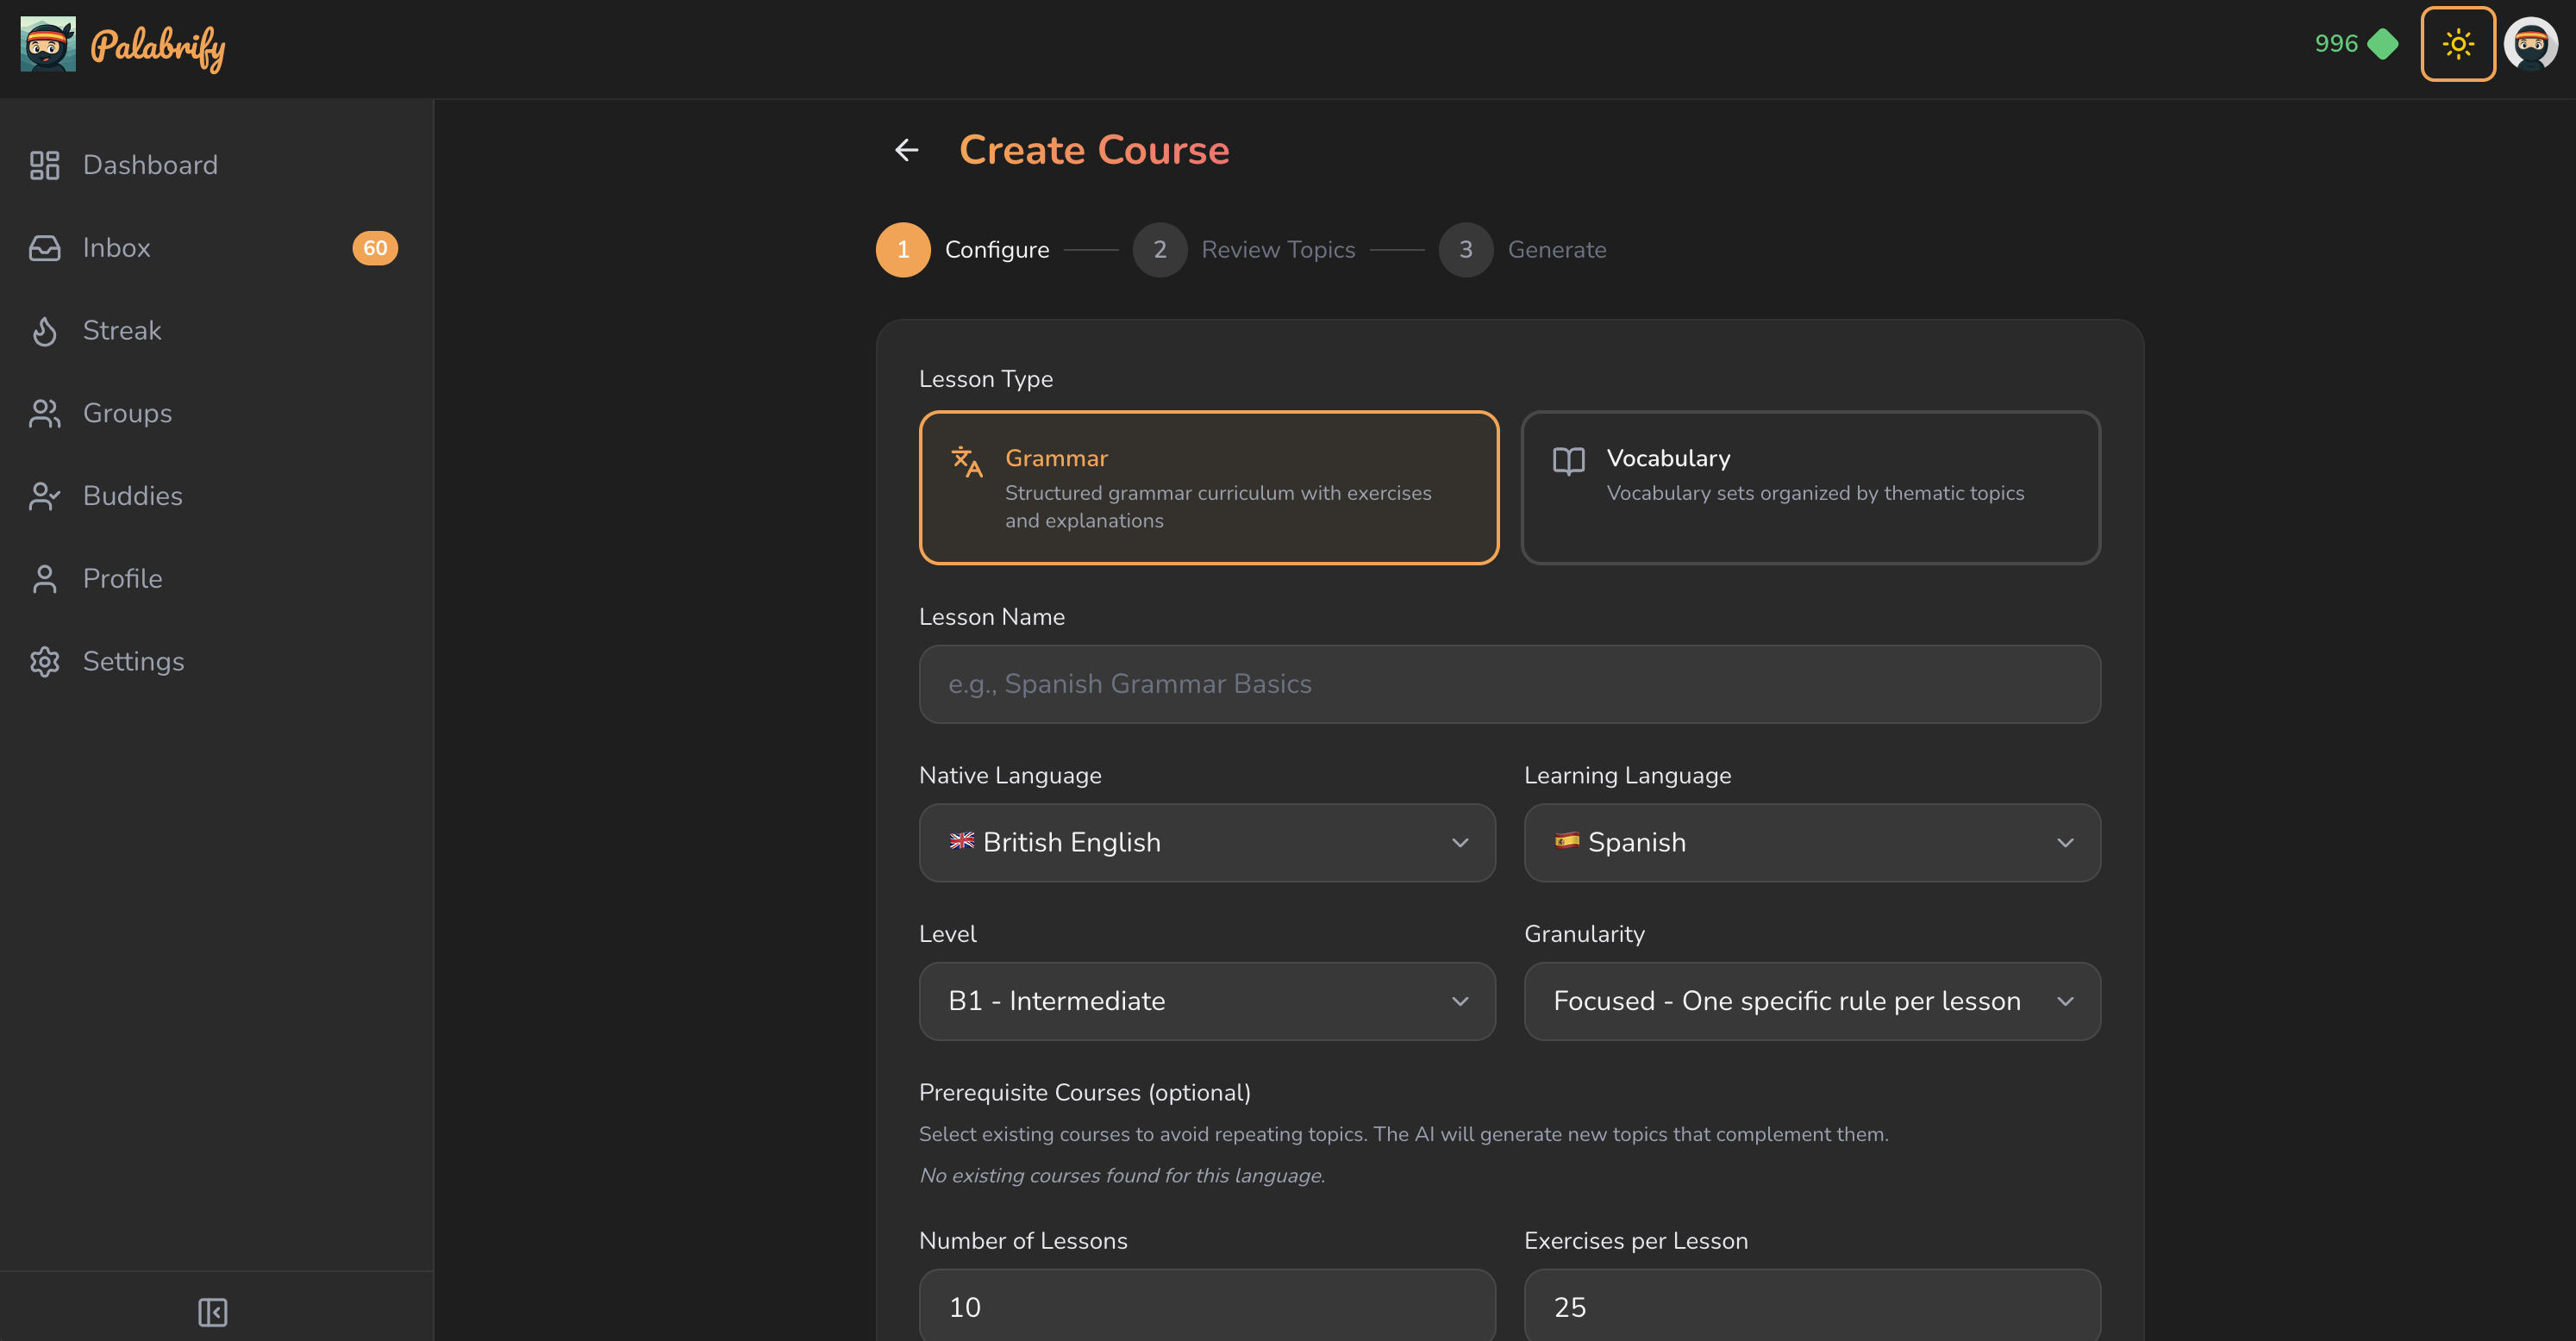The width and height of the screenshot is (2576, 1341).
Task: Open the Inbox tray icon
Action: tap(45, 248)
